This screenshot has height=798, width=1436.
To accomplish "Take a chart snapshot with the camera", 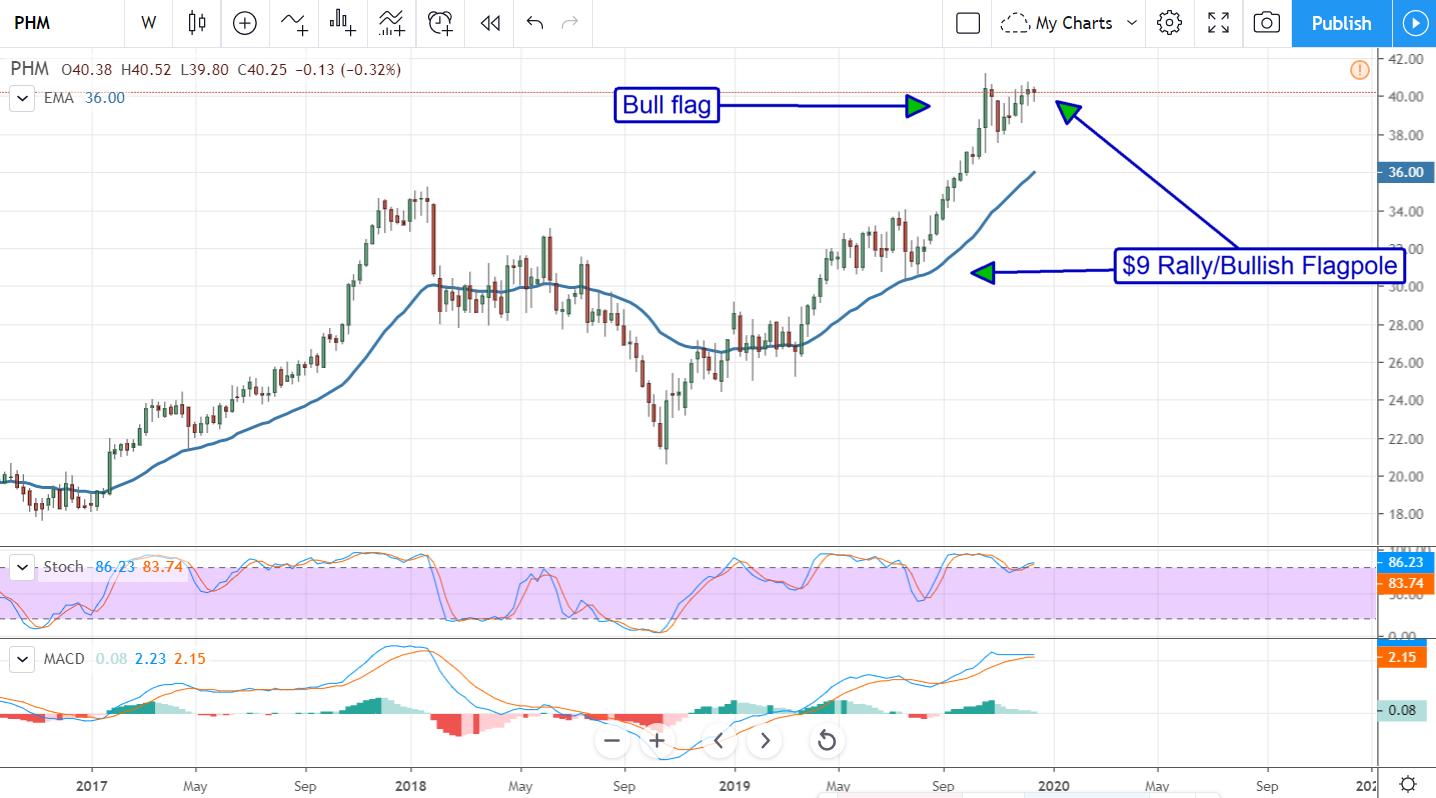I will pos(1267,23).
